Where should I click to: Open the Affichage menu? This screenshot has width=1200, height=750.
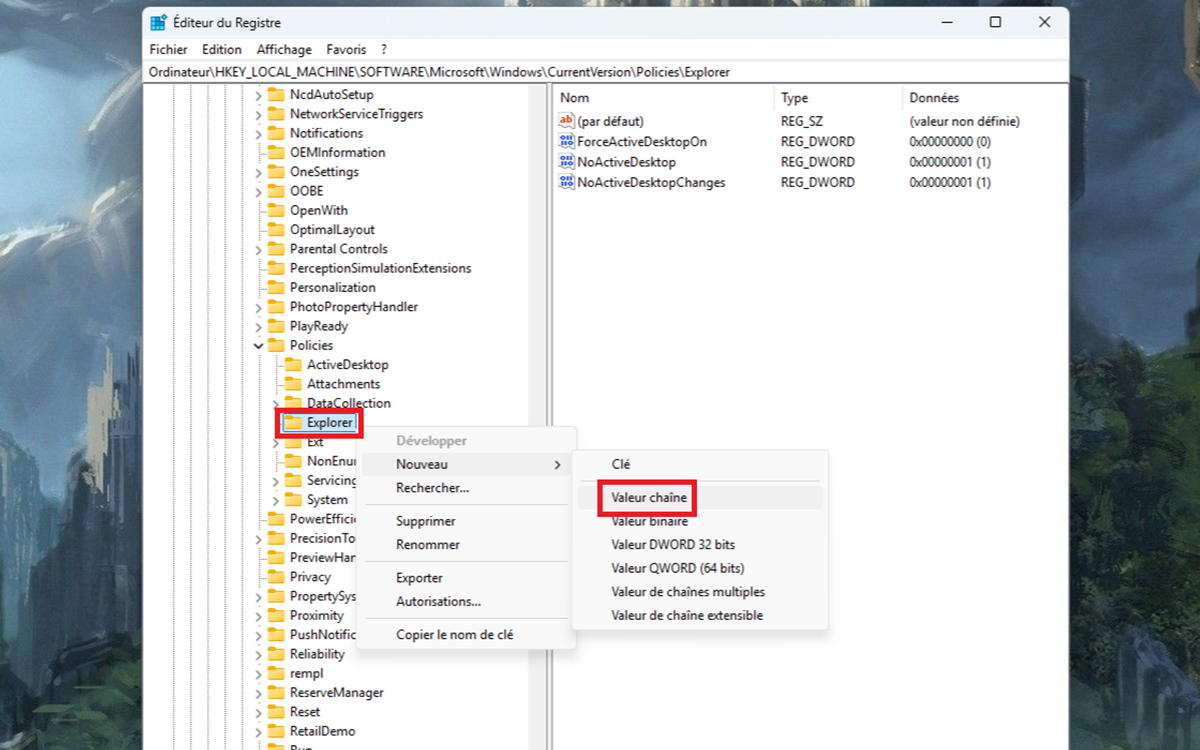[x=284, y=49]
